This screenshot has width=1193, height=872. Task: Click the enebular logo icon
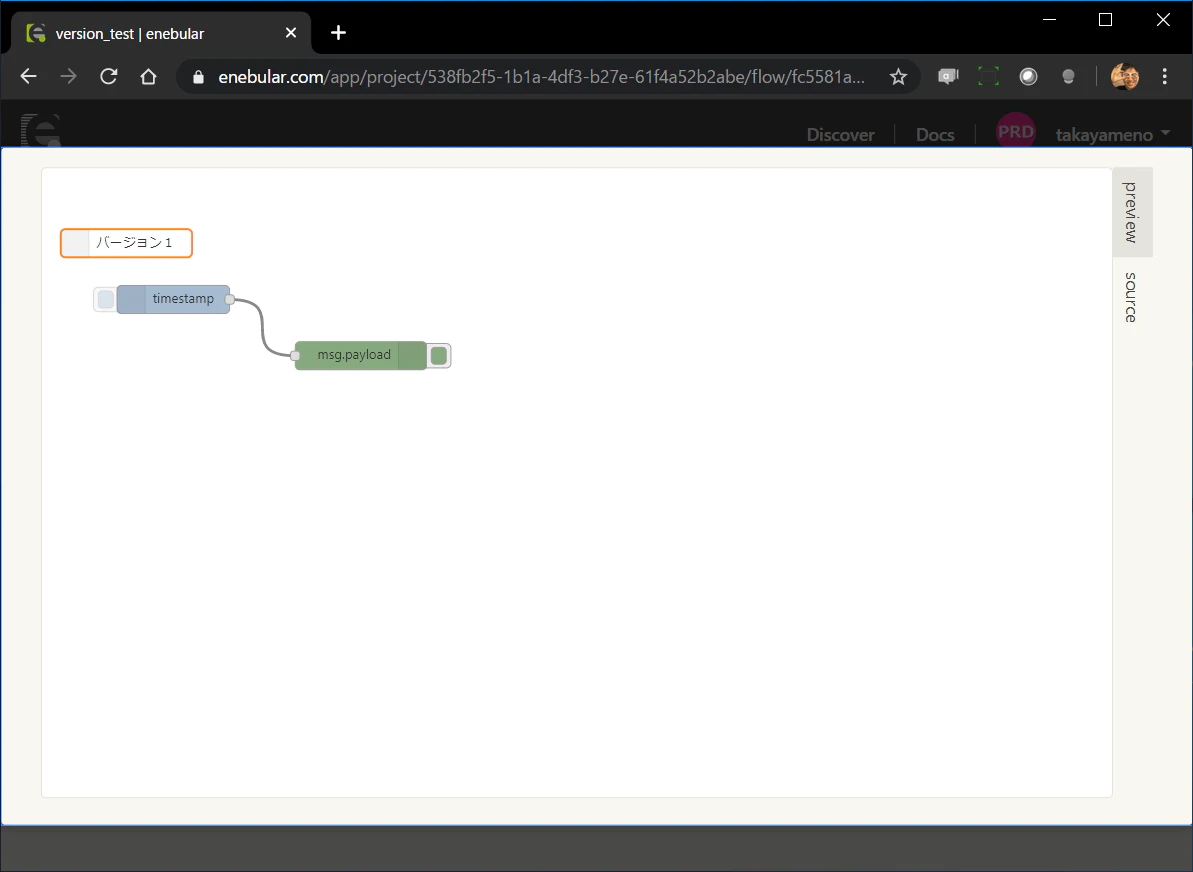point(40,130)
